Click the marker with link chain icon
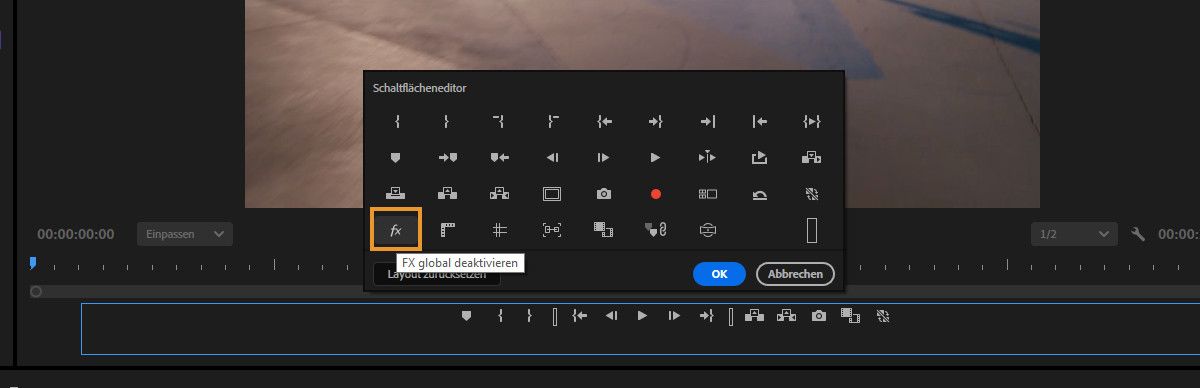The width and height of the screenshot is (1200, 388). pos(656,230)
